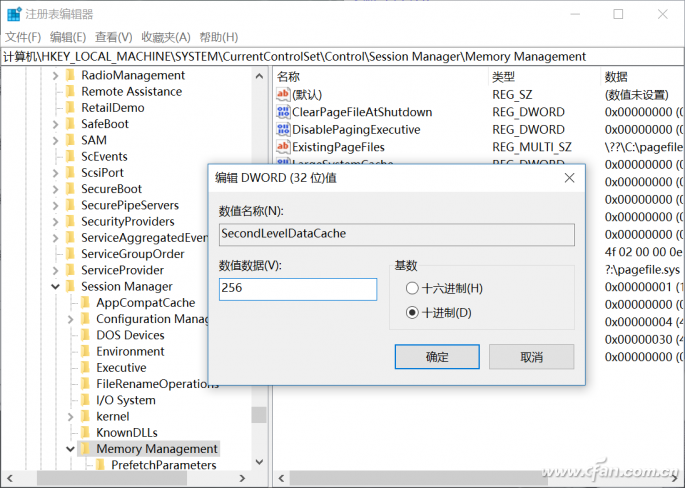Close the 编辑 DWORD dialog with X
685x488 pixels.
pos(569,178)
